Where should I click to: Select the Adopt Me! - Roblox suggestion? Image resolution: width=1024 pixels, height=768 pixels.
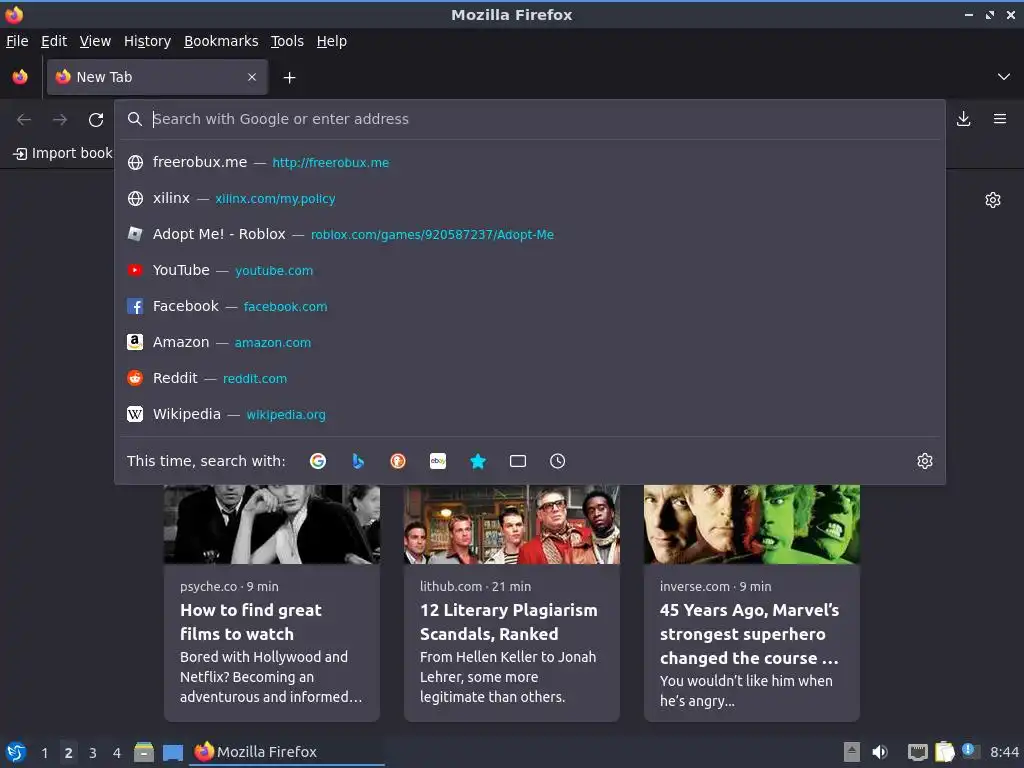(x=530, y=234)
